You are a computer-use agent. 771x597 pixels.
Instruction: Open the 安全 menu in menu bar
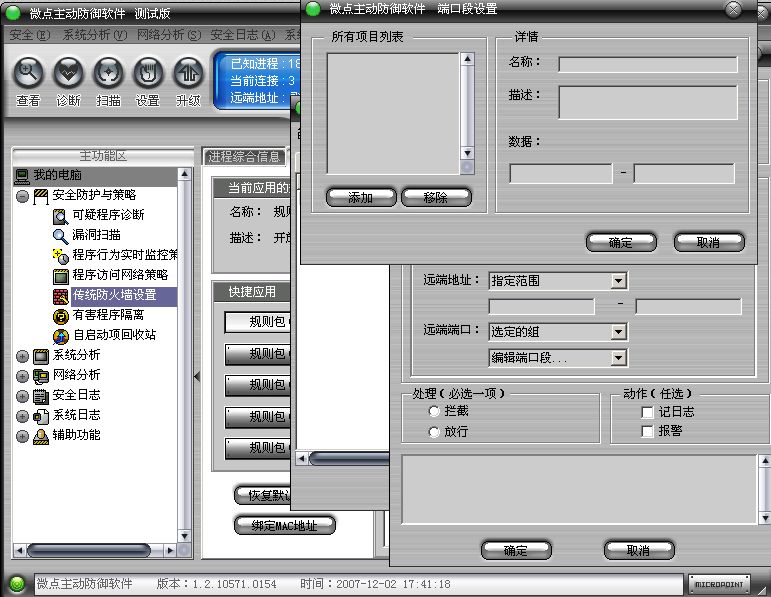(28, 35)
